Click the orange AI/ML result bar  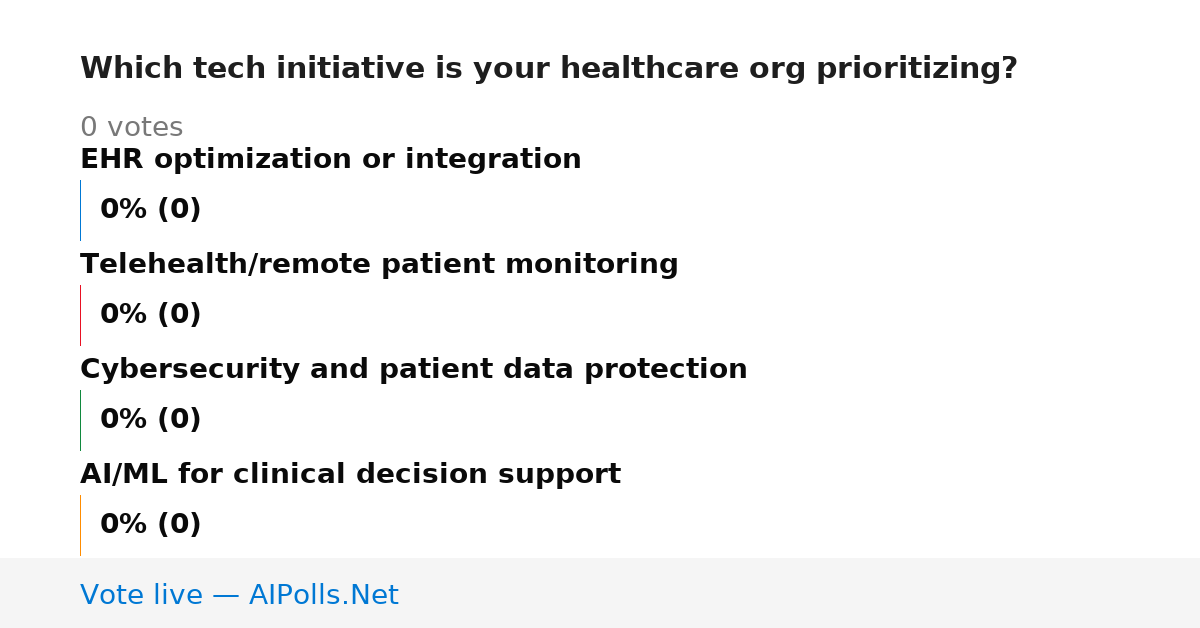(x=80, y=525)
